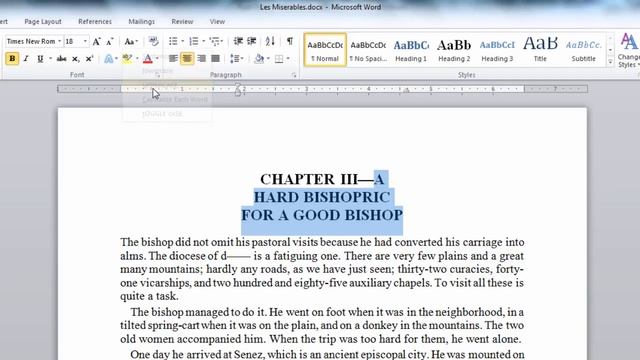The image size is (640, 360).
Task: Apply paragraph Shading with the paint bucket
Action: [259, 59]
